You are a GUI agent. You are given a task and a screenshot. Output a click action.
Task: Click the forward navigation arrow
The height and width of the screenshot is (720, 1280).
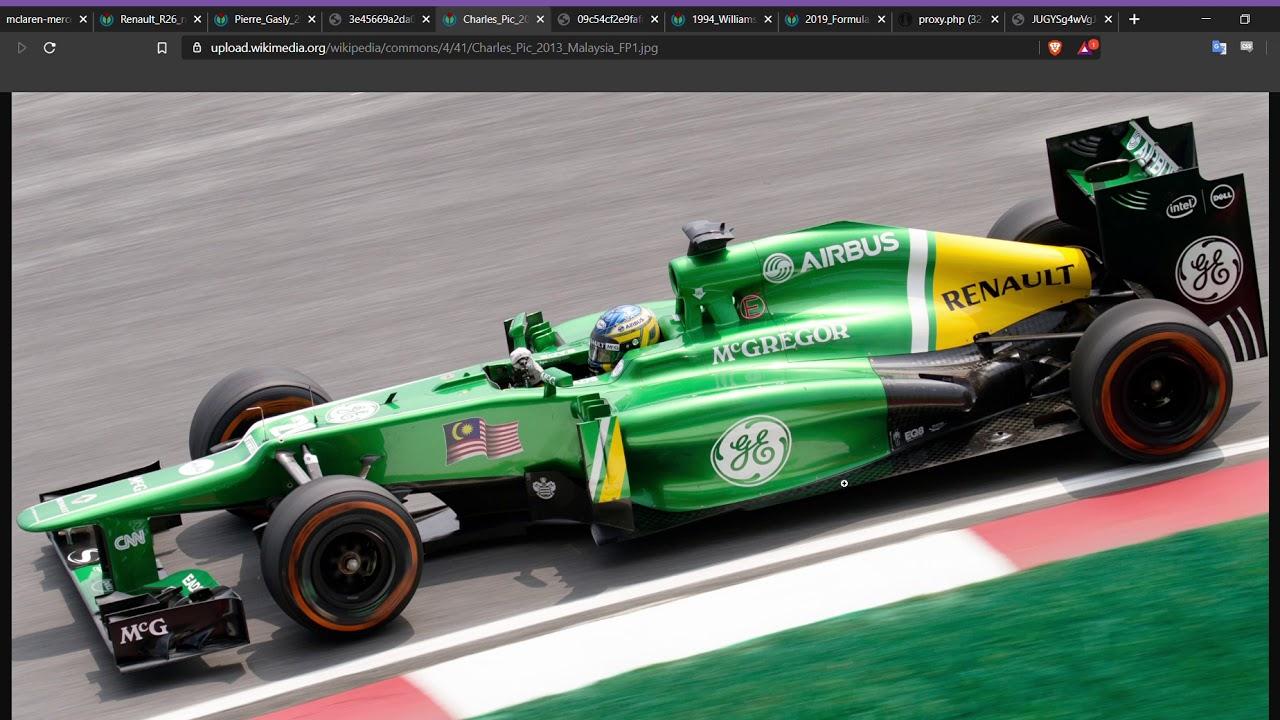(22, 47)
